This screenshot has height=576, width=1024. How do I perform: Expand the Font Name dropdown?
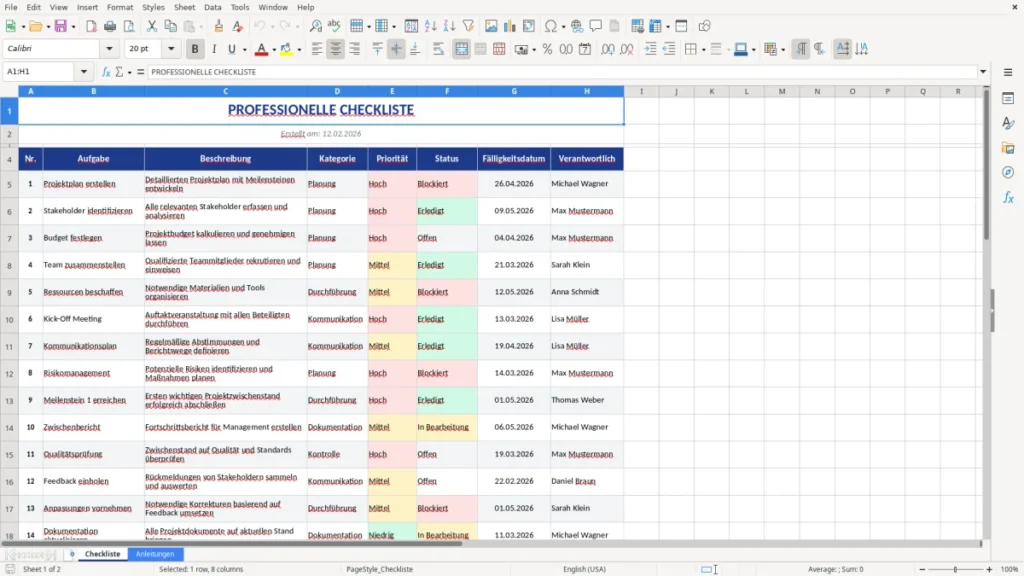[x=109, y=48]
